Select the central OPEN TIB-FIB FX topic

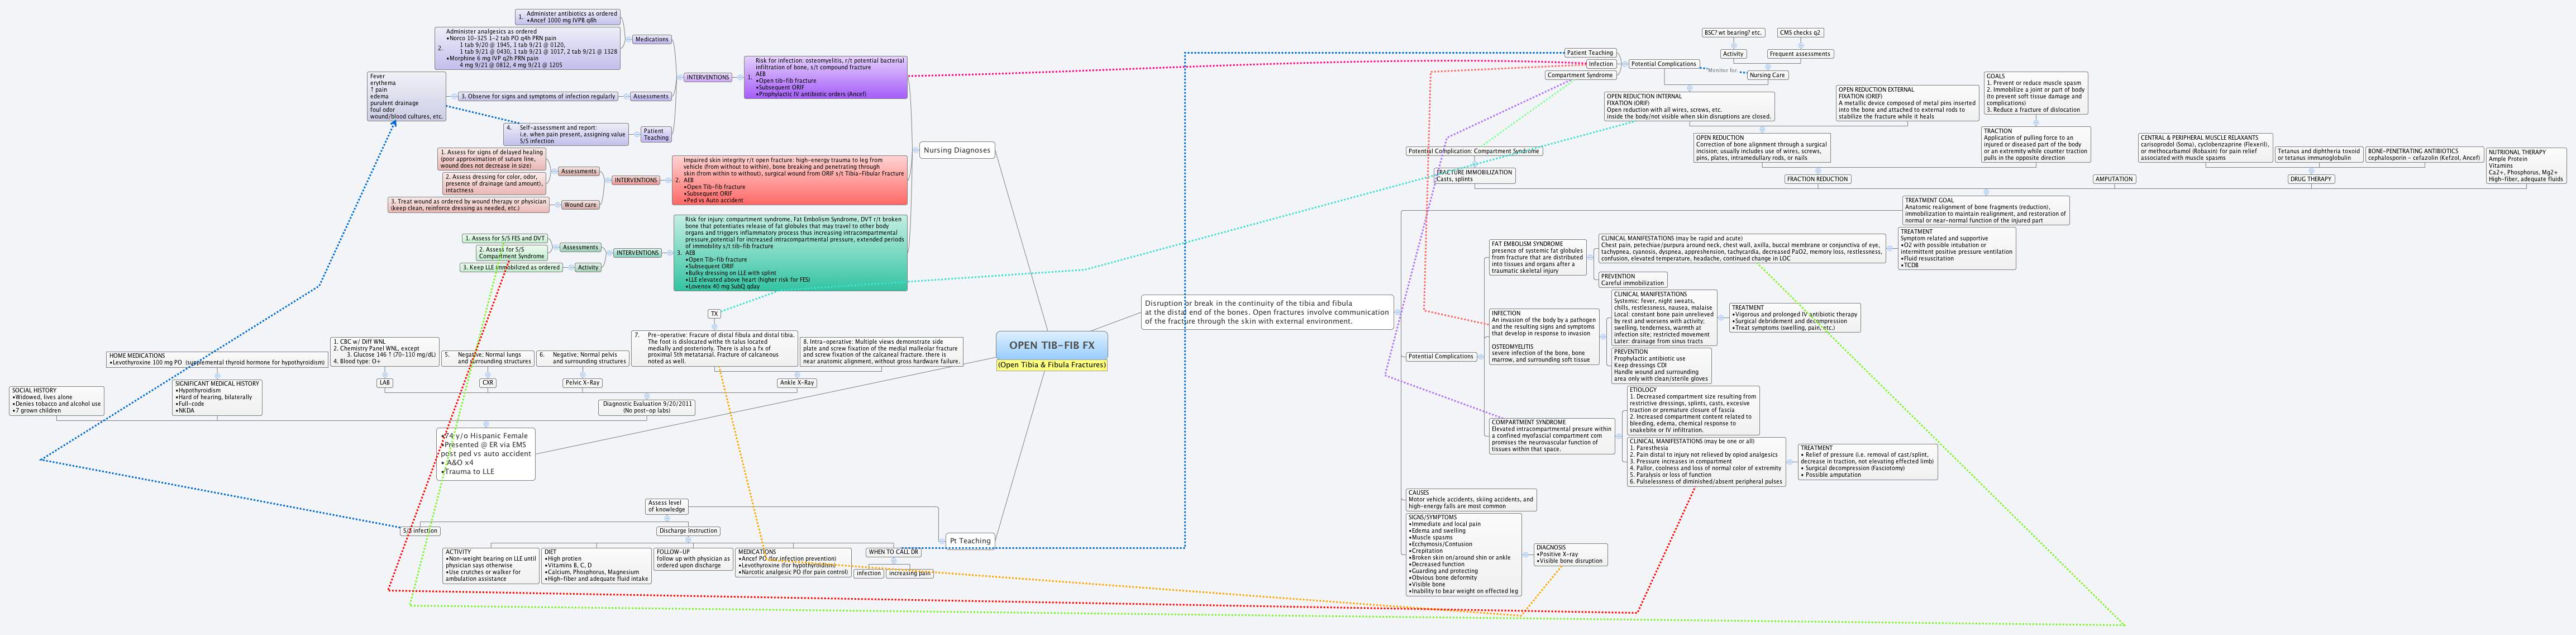pyautogui.click(x=1051, y=345)
